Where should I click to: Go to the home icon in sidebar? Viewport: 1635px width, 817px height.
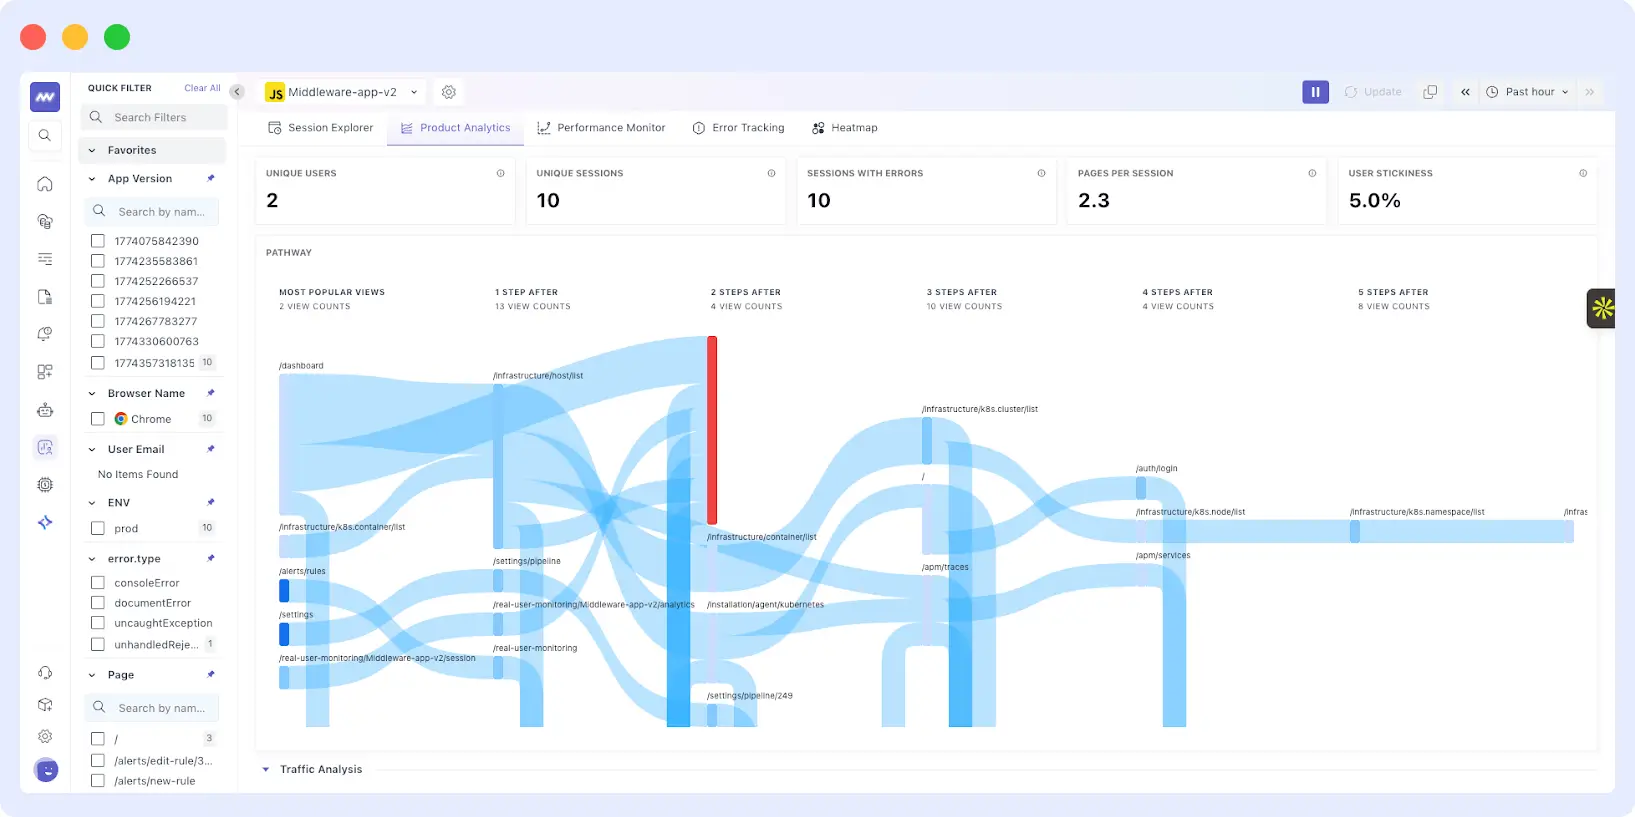click(45, 184)
